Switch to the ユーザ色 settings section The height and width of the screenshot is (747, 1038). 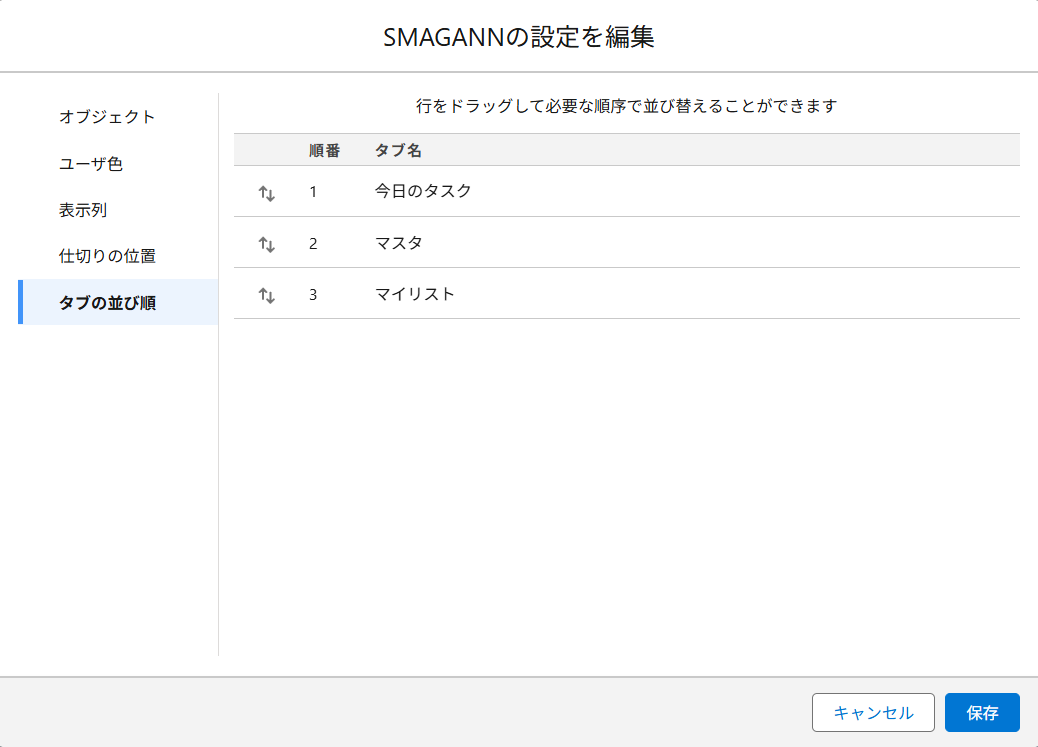(91, 164)
